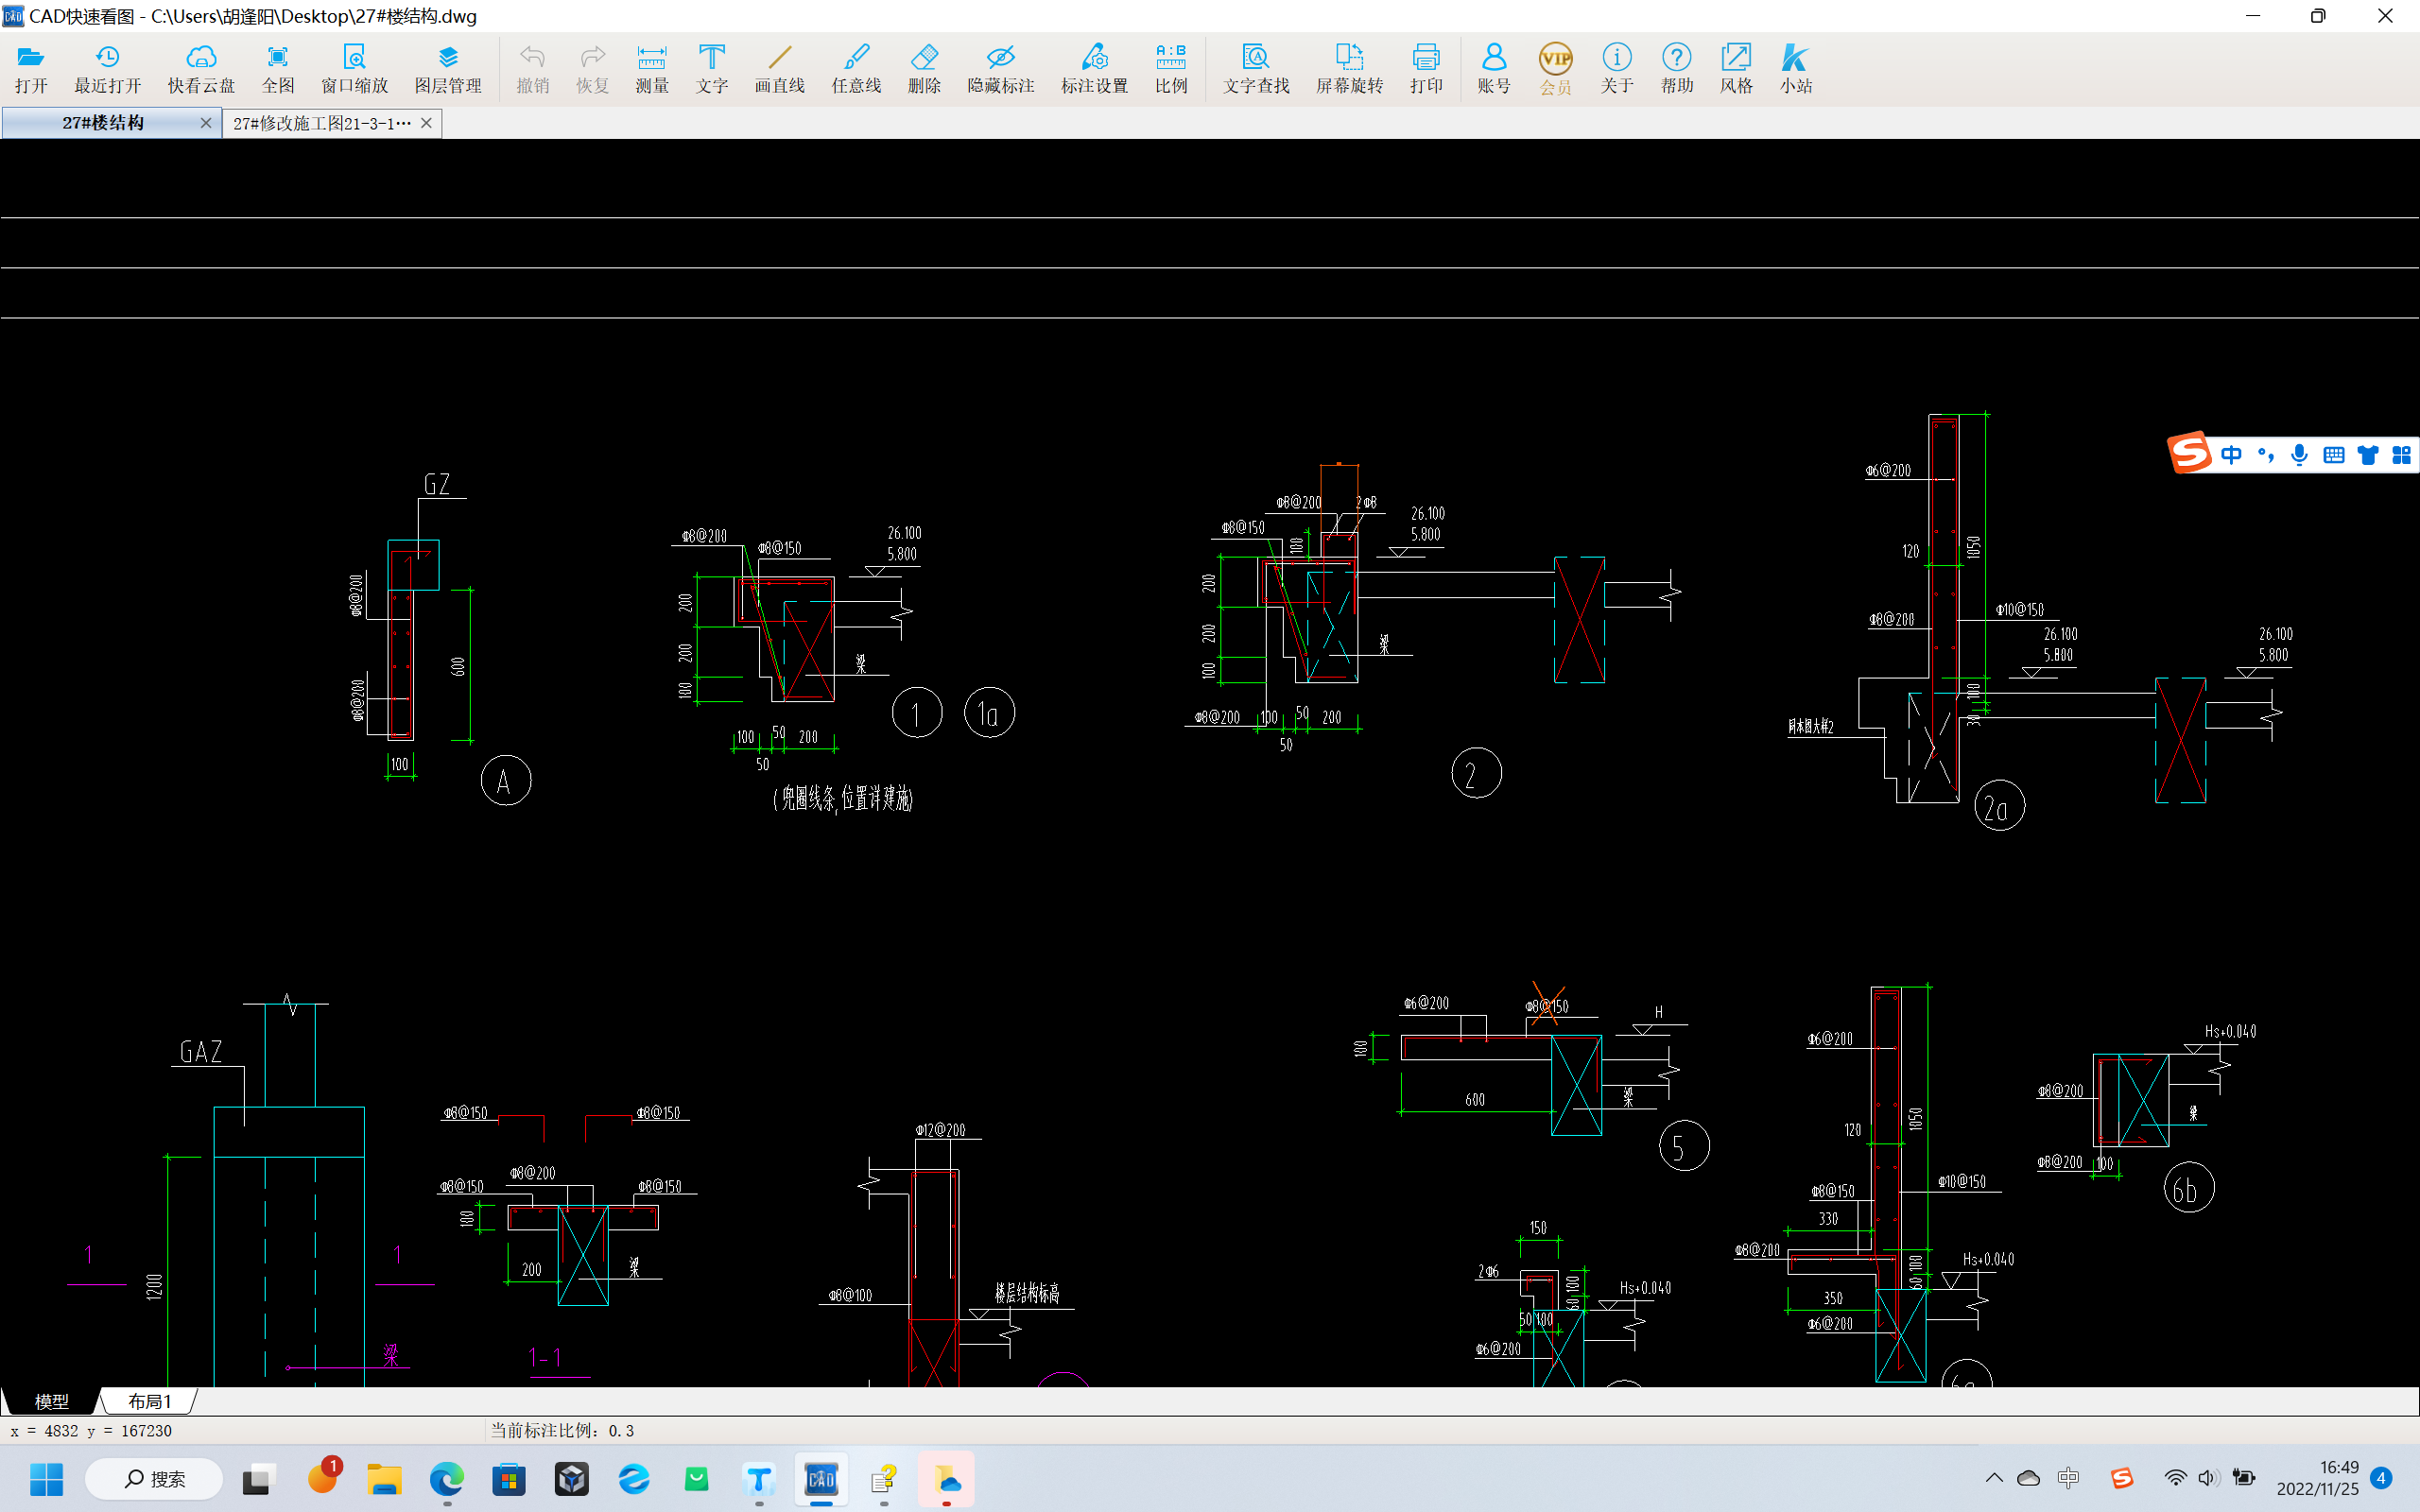Click the circled detail marker 2a
The image size is (2420, 1512).
[x=1999, y=806]
